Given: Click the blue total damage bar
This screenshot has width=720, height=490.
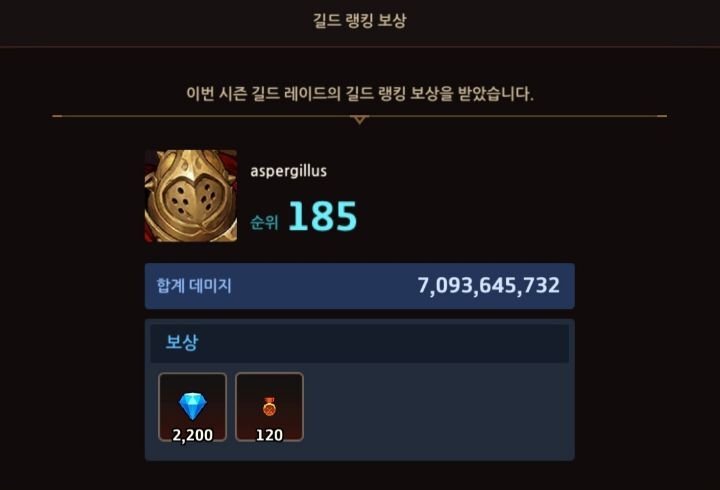Looking at the screenshot, I should click(x=360, y=286).
